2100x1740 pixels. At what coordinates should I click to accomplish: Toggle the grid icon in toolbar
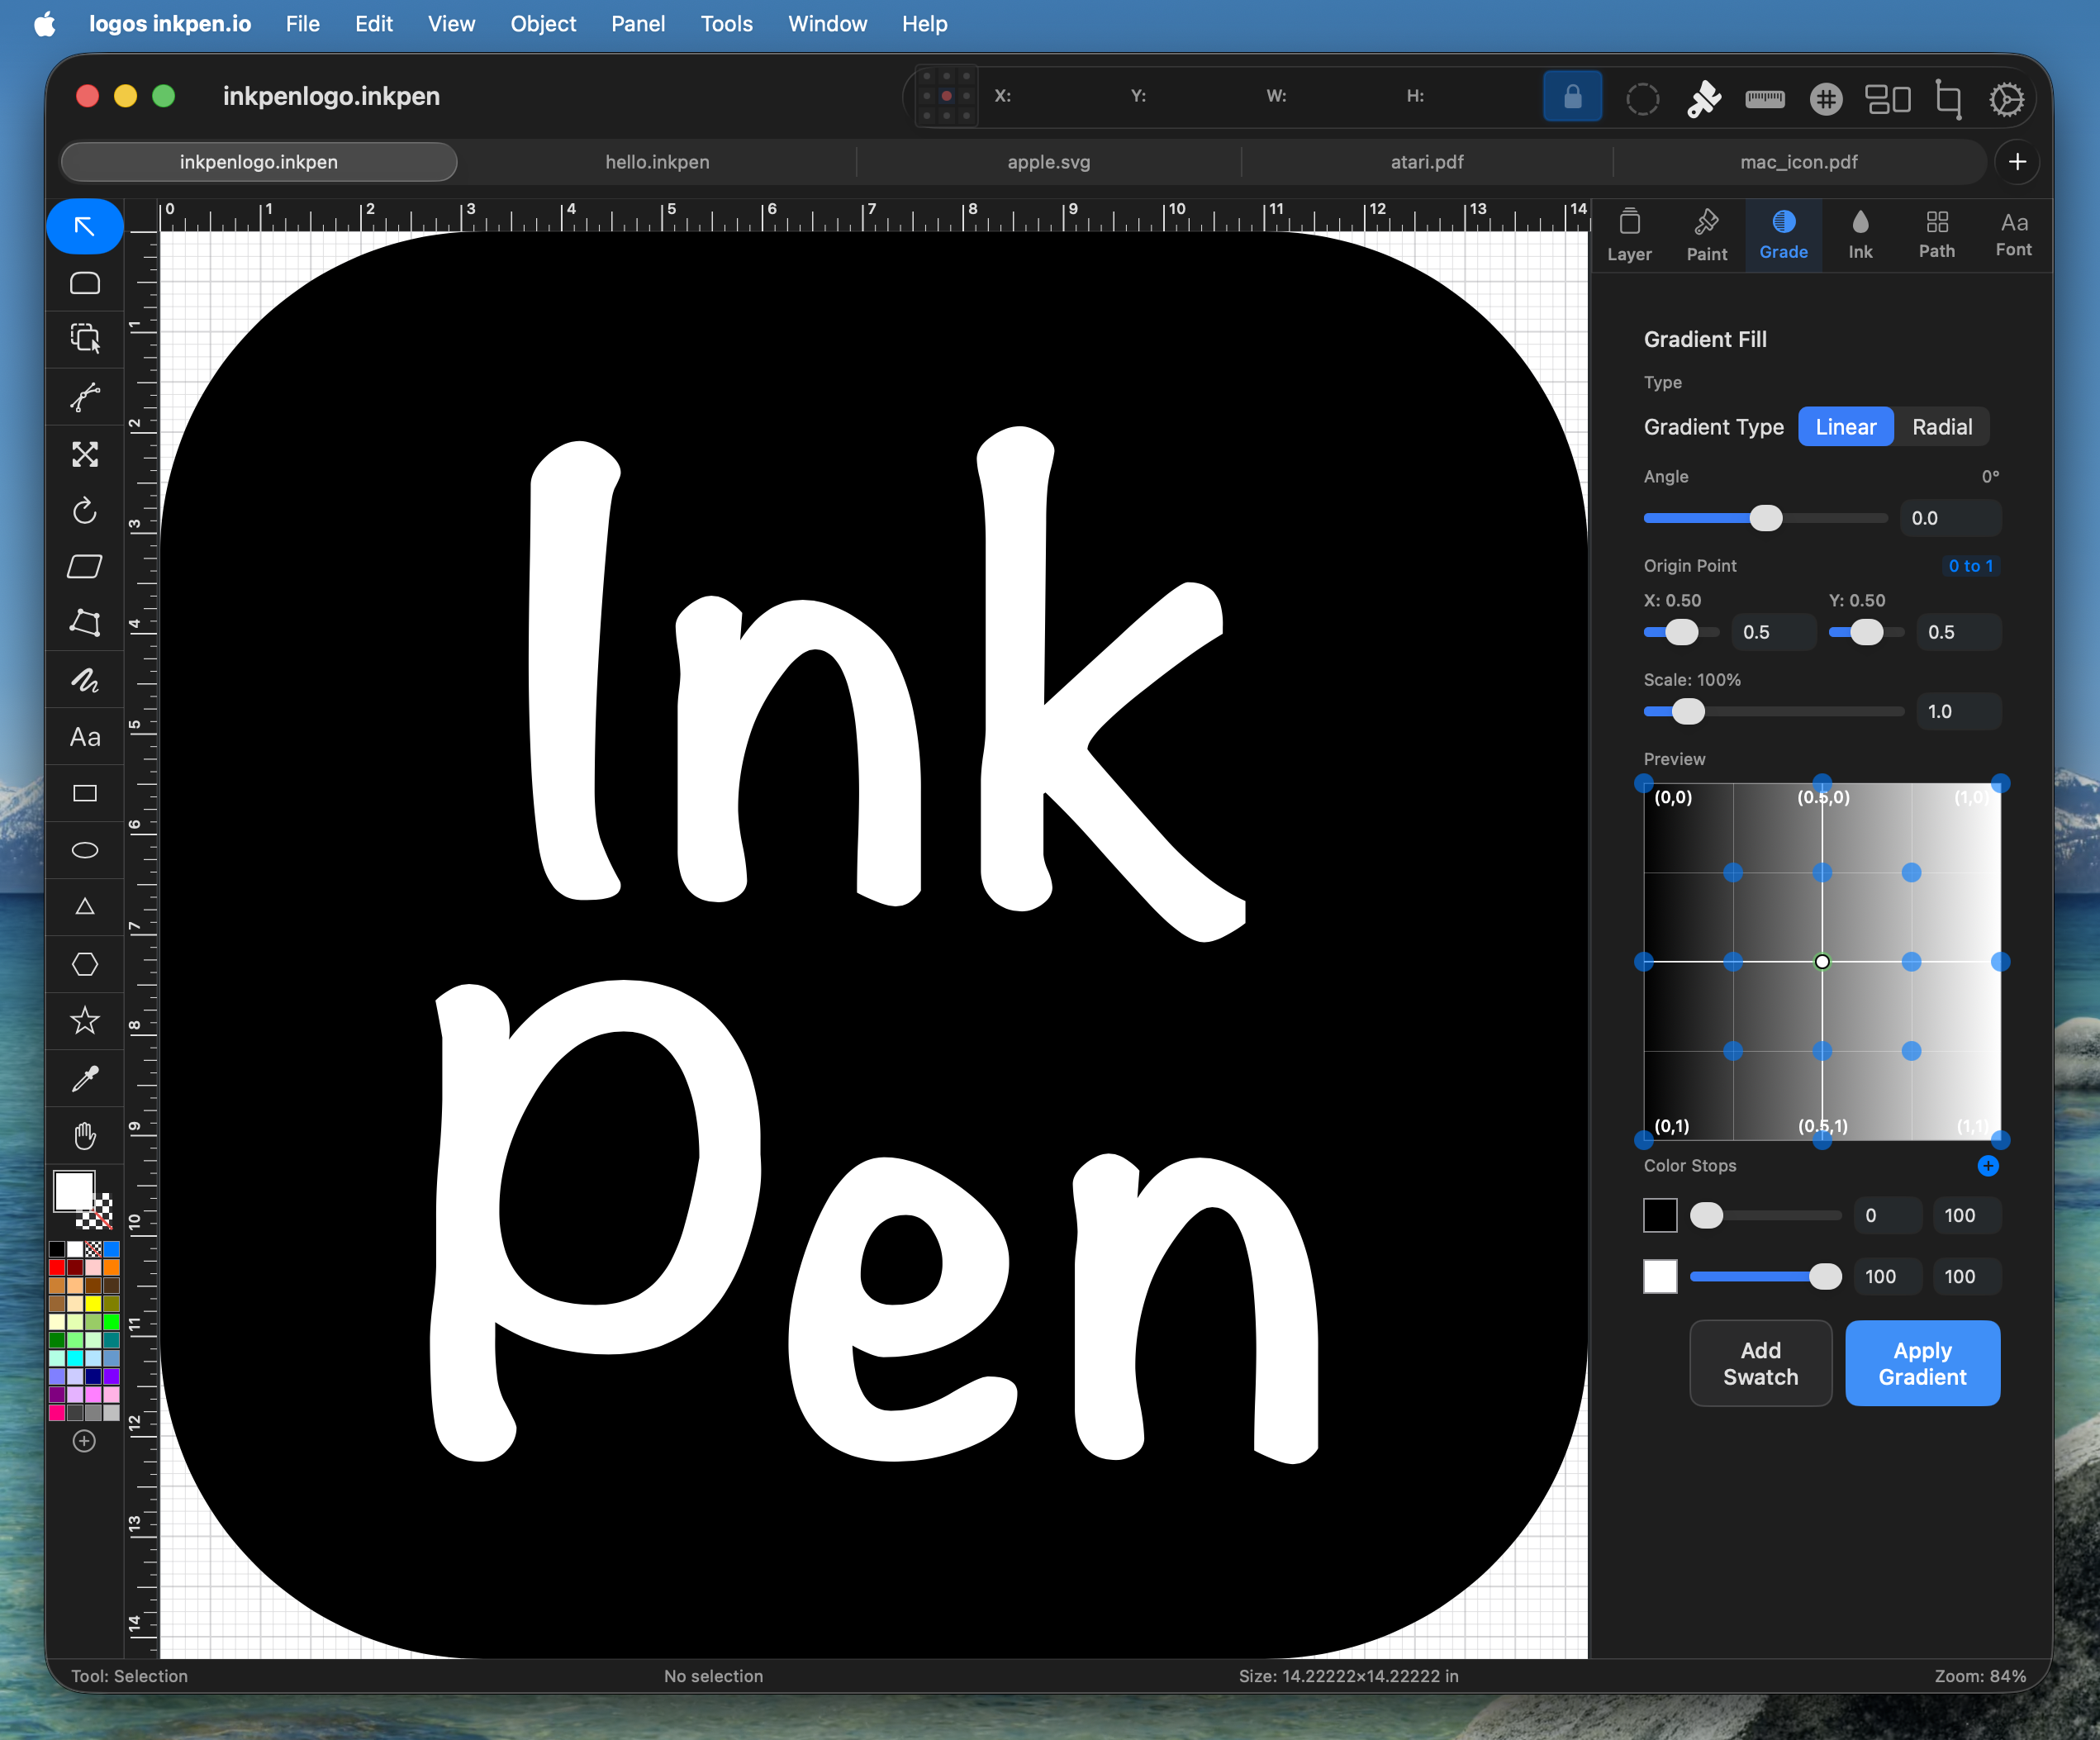point(1826,98)
